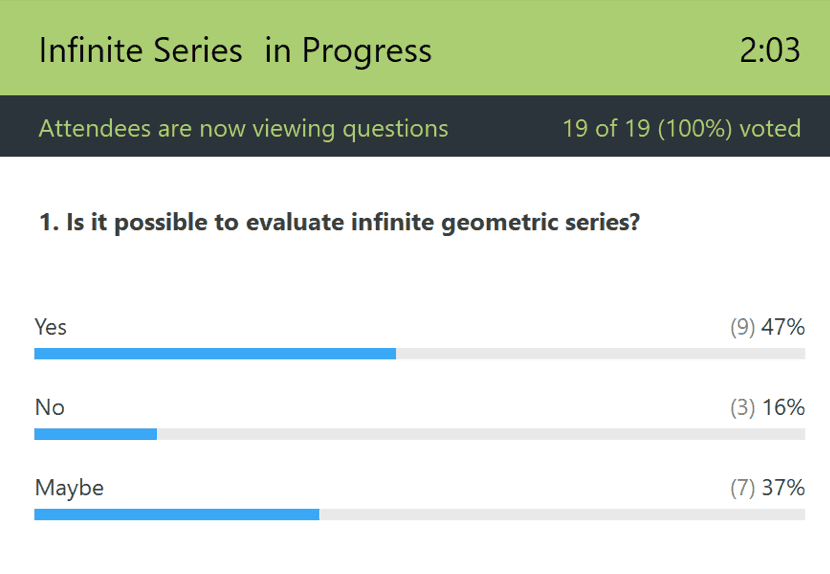
Task: Click the question number '1.' before the question
Action: pos(48,223)
